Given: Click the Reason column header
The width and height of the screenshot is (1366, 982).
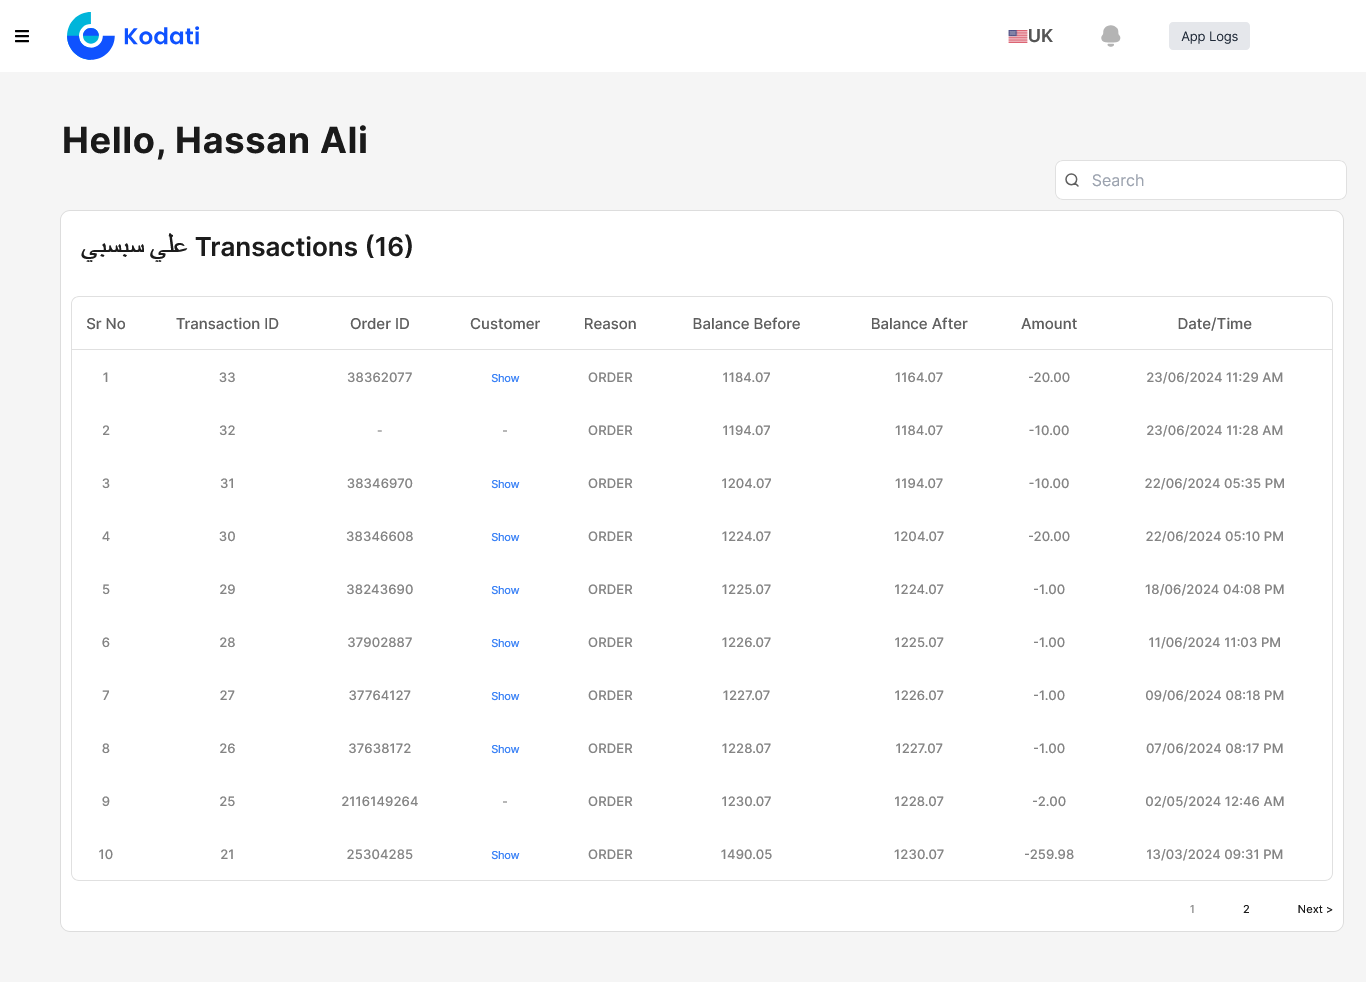Looking at the screenshot, I should coord(610,324).
